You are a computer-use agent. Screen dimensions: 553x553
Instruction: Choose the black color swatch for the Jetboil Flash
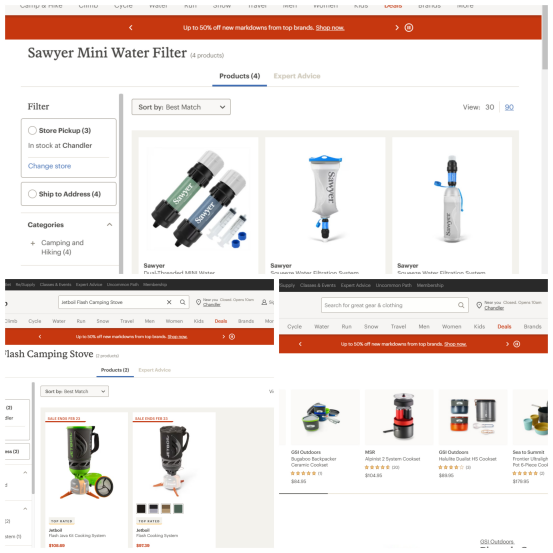141,509
